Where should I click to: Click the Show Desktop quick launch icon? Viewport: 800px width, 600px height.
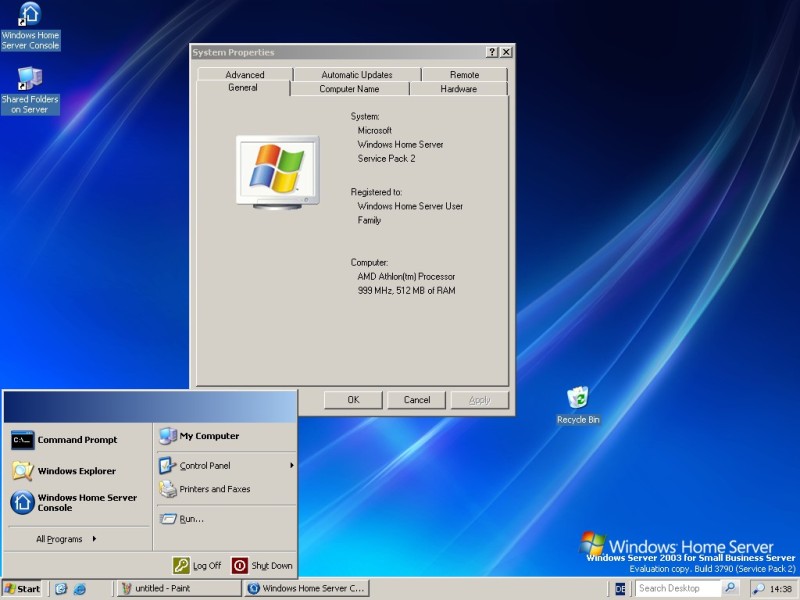point(61,589)
